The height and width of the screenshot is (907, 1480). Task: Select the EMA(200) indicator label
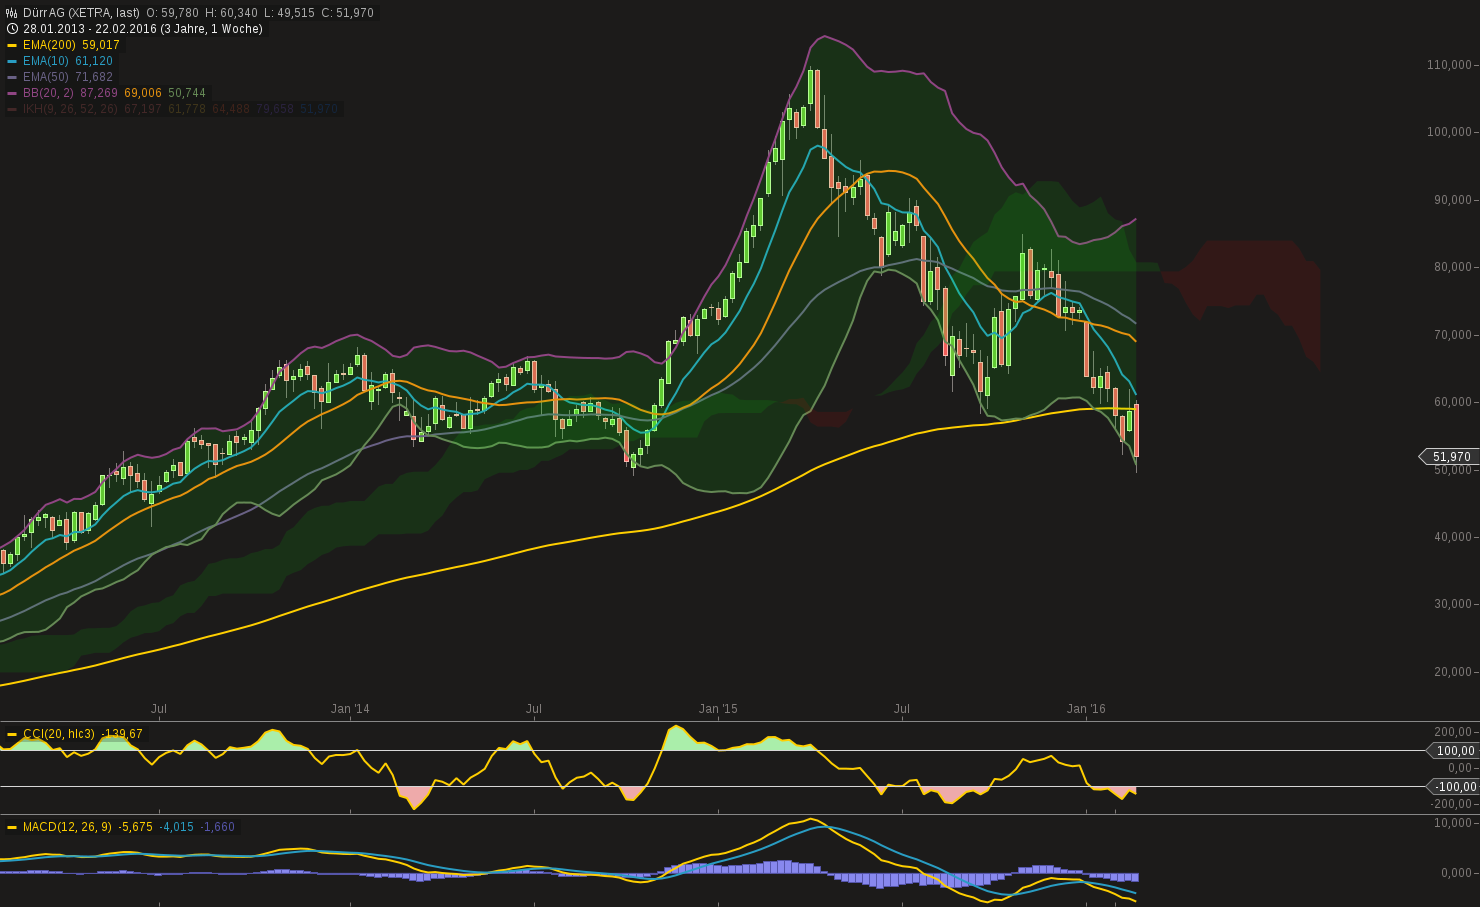[x=50, y=45]
